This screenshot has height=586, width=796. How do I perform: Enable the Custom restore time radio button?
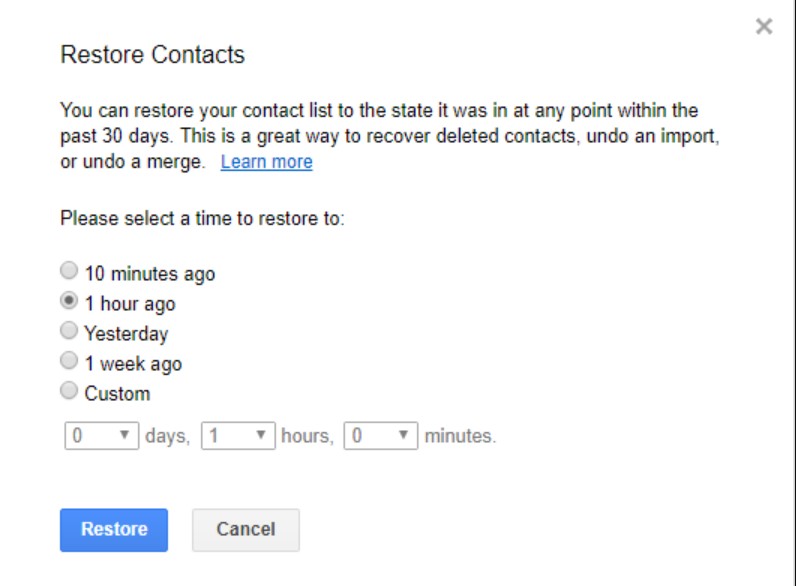click(69, 391)
